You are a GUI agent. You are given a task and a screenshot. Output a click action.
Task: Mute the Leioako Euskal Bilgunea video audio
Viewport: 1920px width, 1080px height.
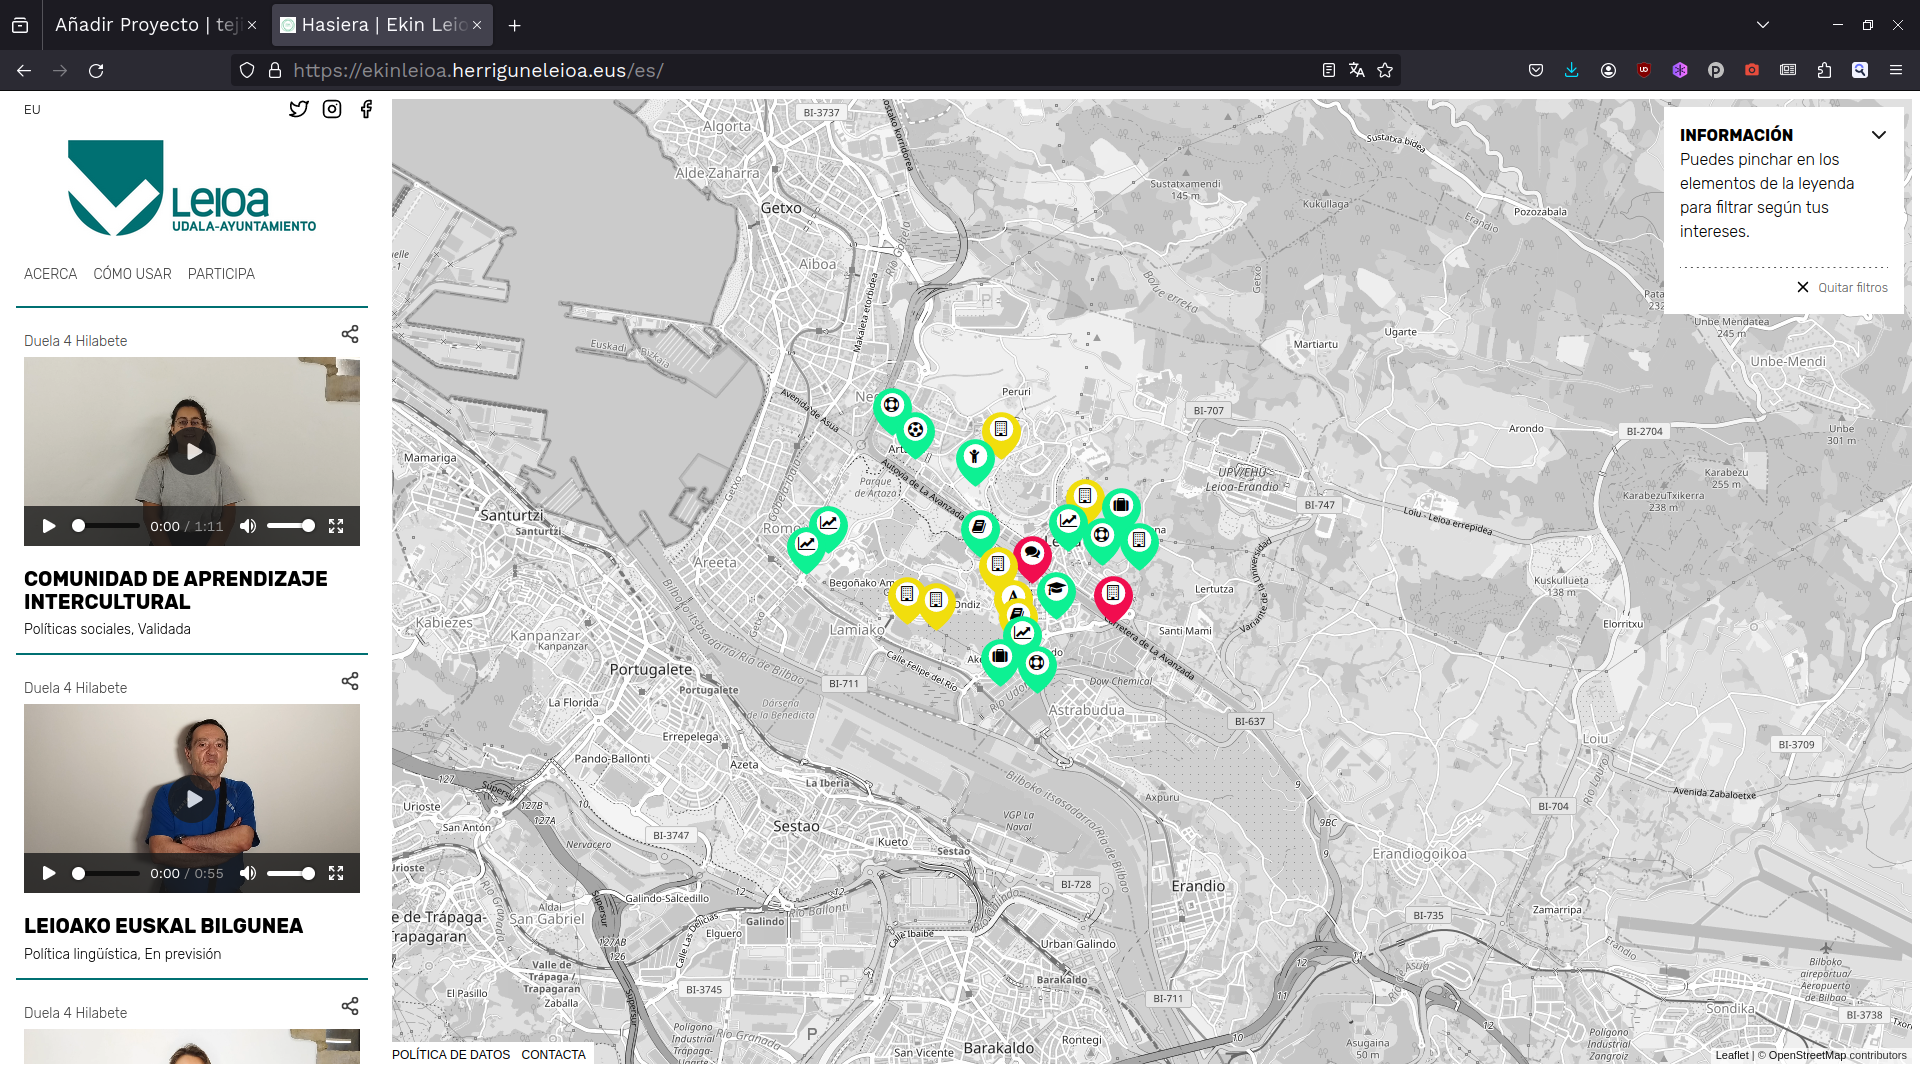248,873
